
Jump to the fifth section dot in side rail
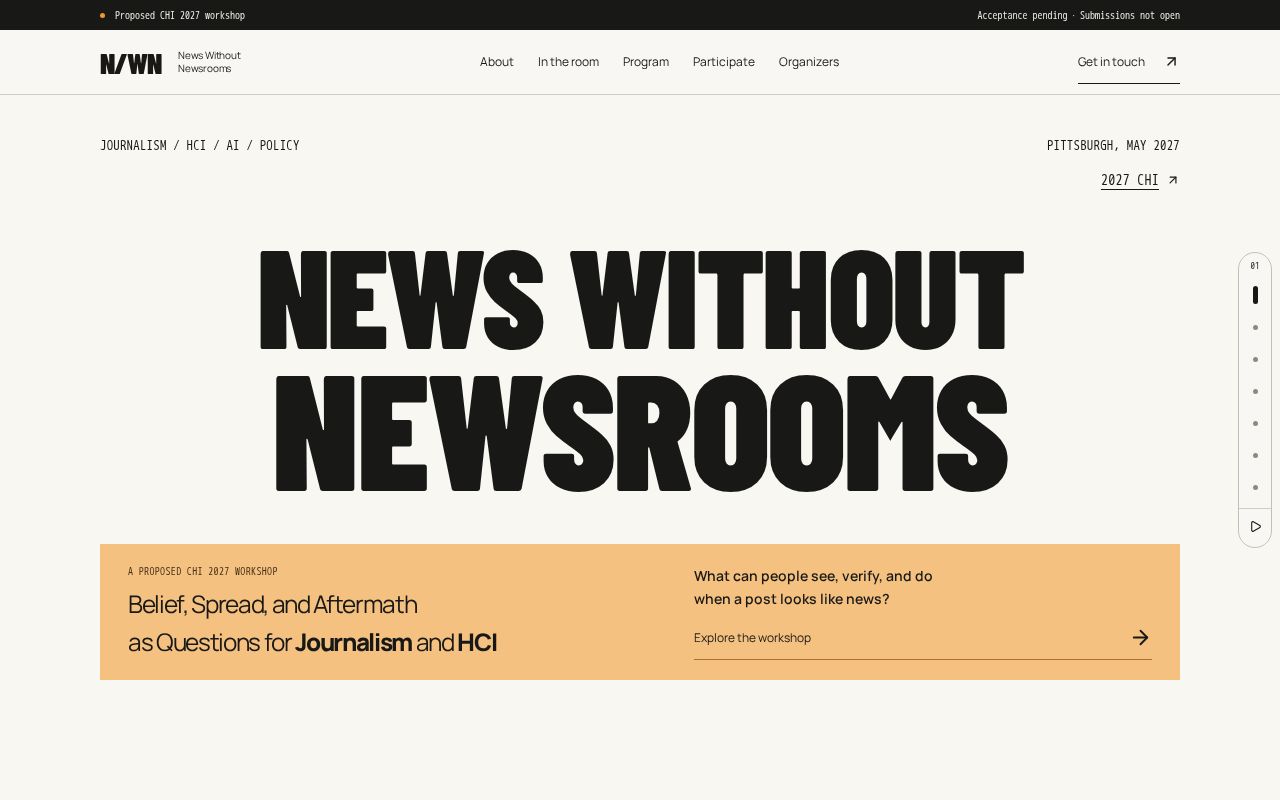(x=1255, y=423)
